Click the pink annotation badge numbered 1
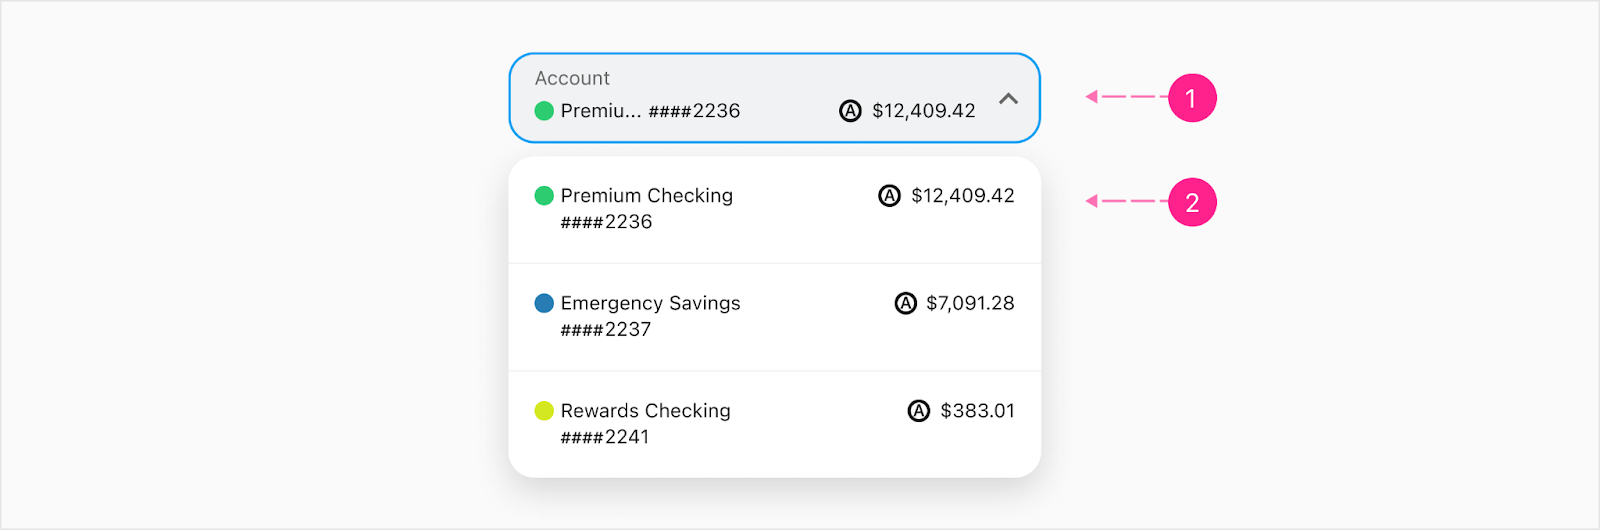This screenshot has height=530, width=1600. click(x=1192, y=98)
